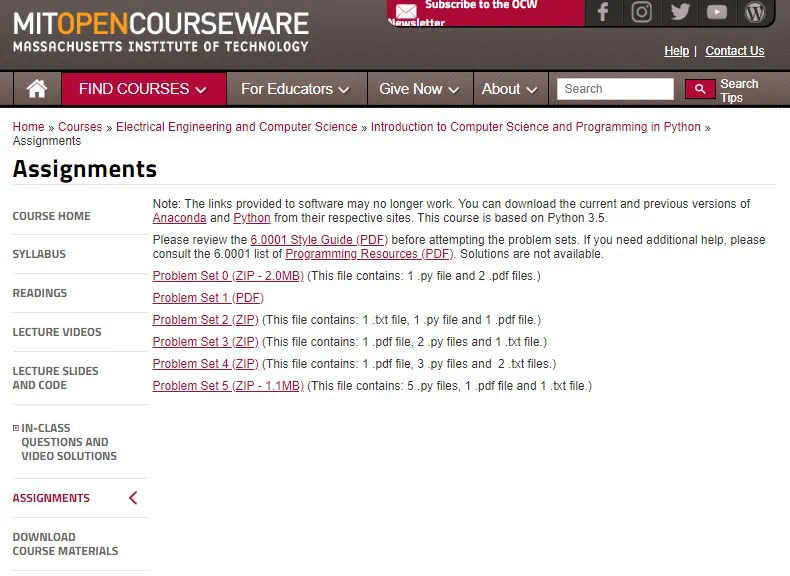Select Lecture Videos in sidebar
The height and width of the screenshot is (576, 790).
coord(57,332)
